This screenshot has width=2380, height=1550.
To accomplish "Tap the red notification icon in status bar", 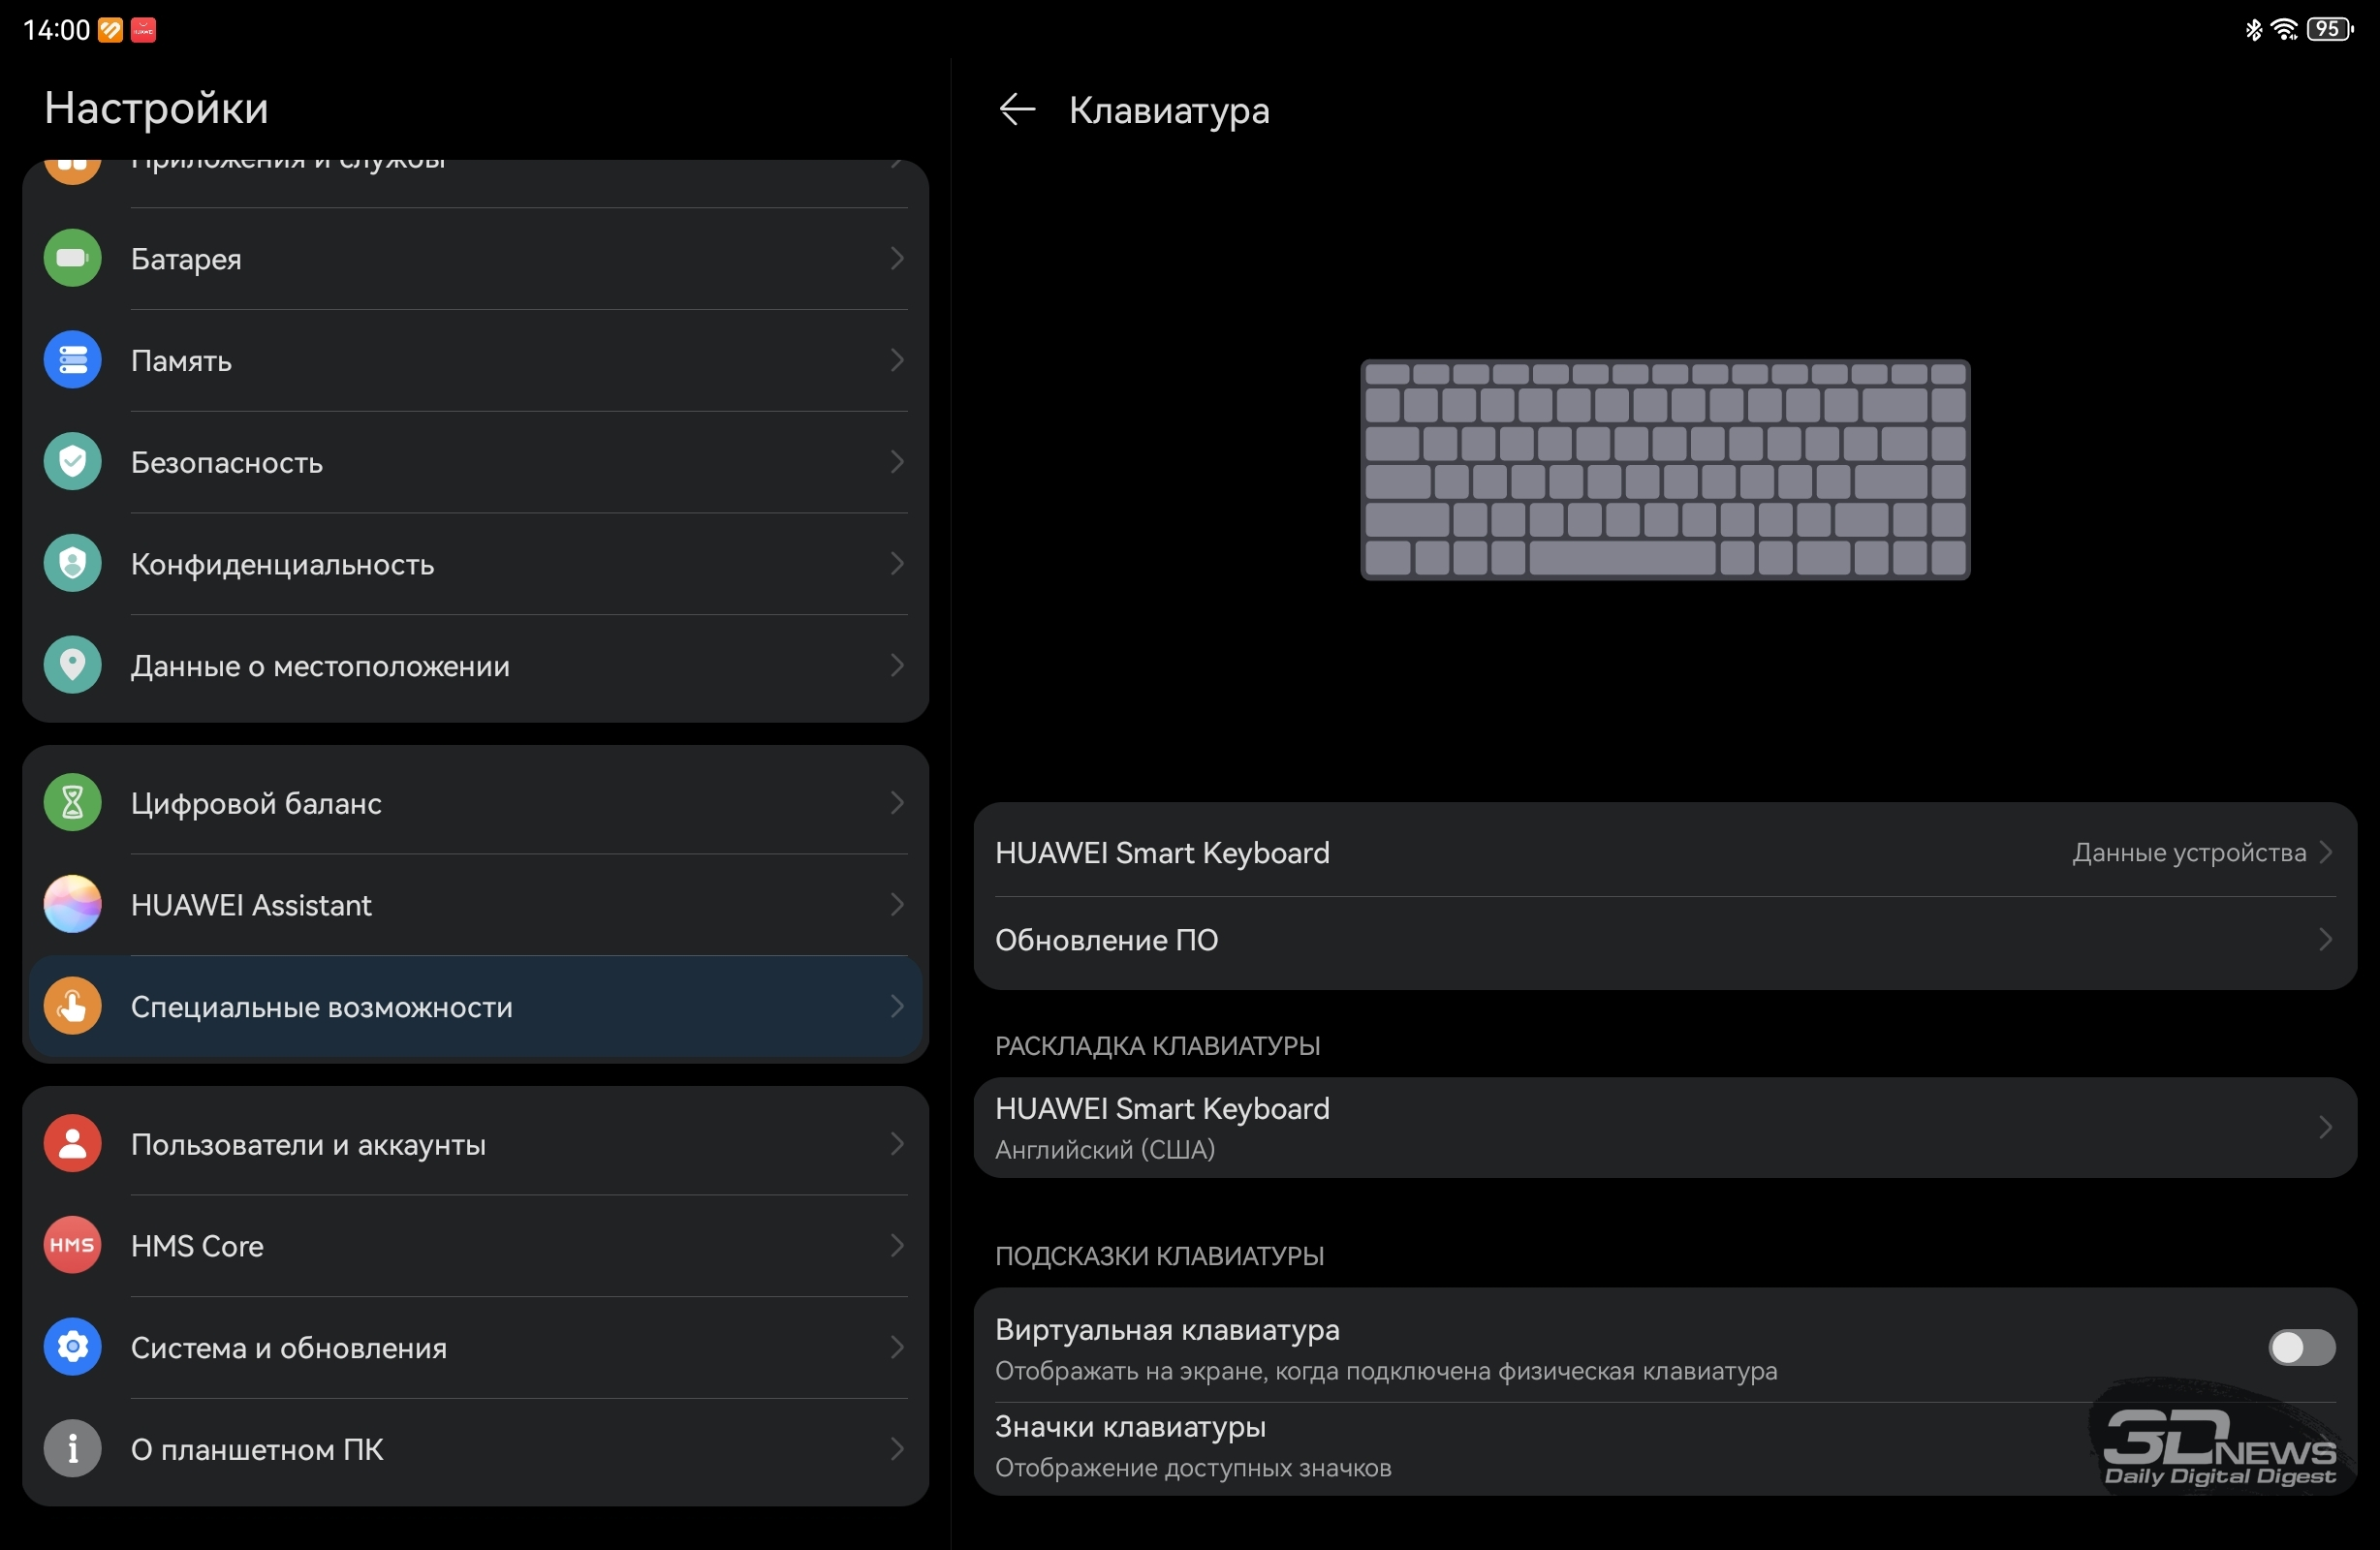I will (144, 30).
